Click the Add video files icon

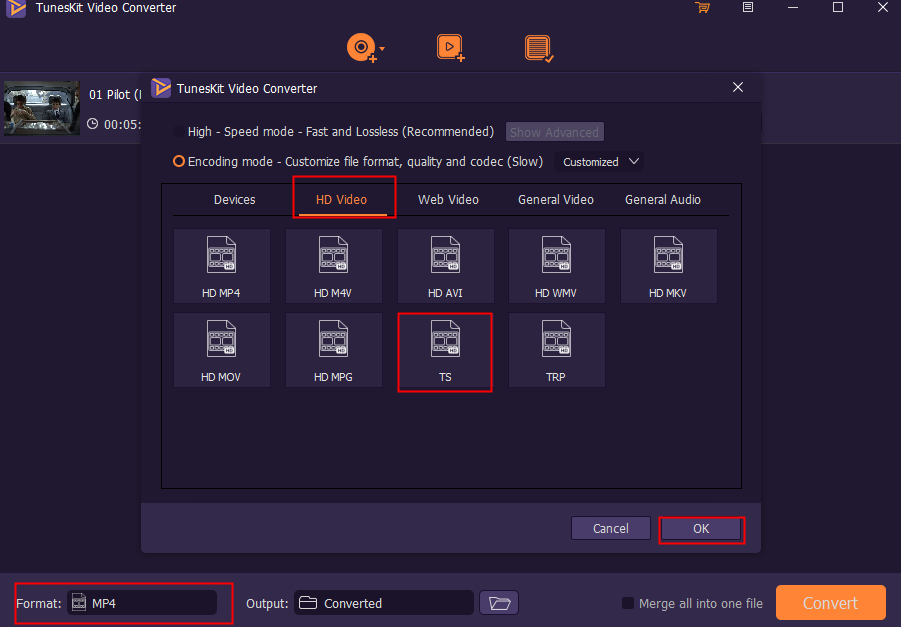coord(450,48)
